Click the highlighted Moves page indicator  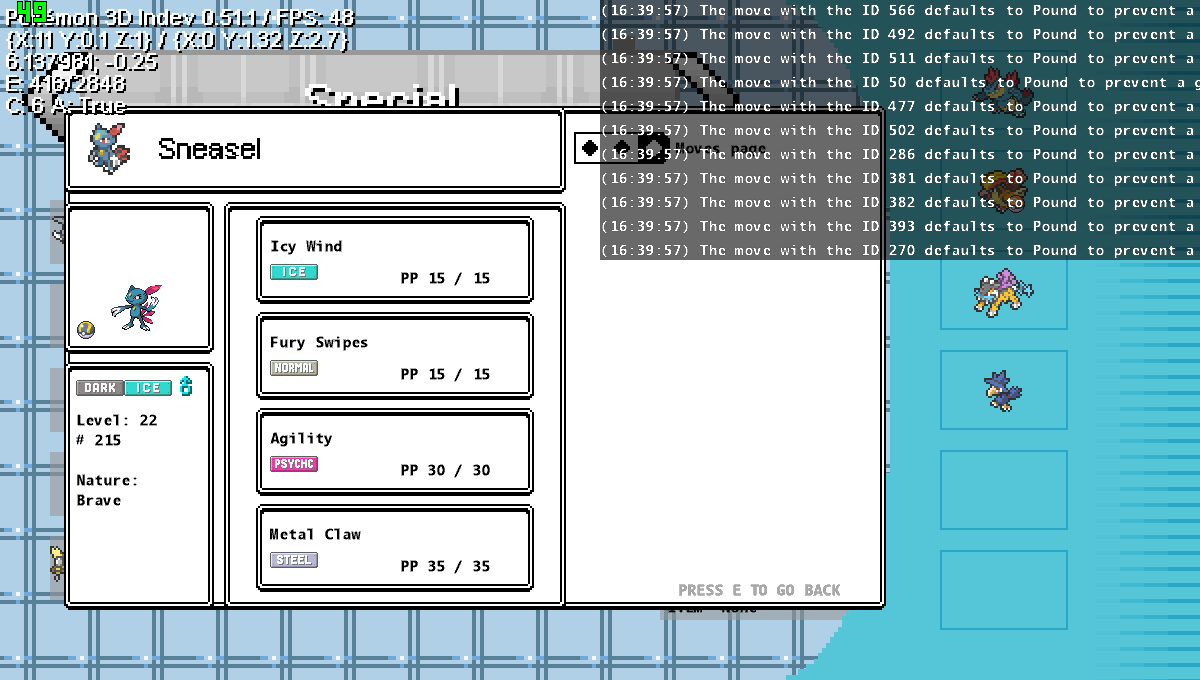point(654,148)
